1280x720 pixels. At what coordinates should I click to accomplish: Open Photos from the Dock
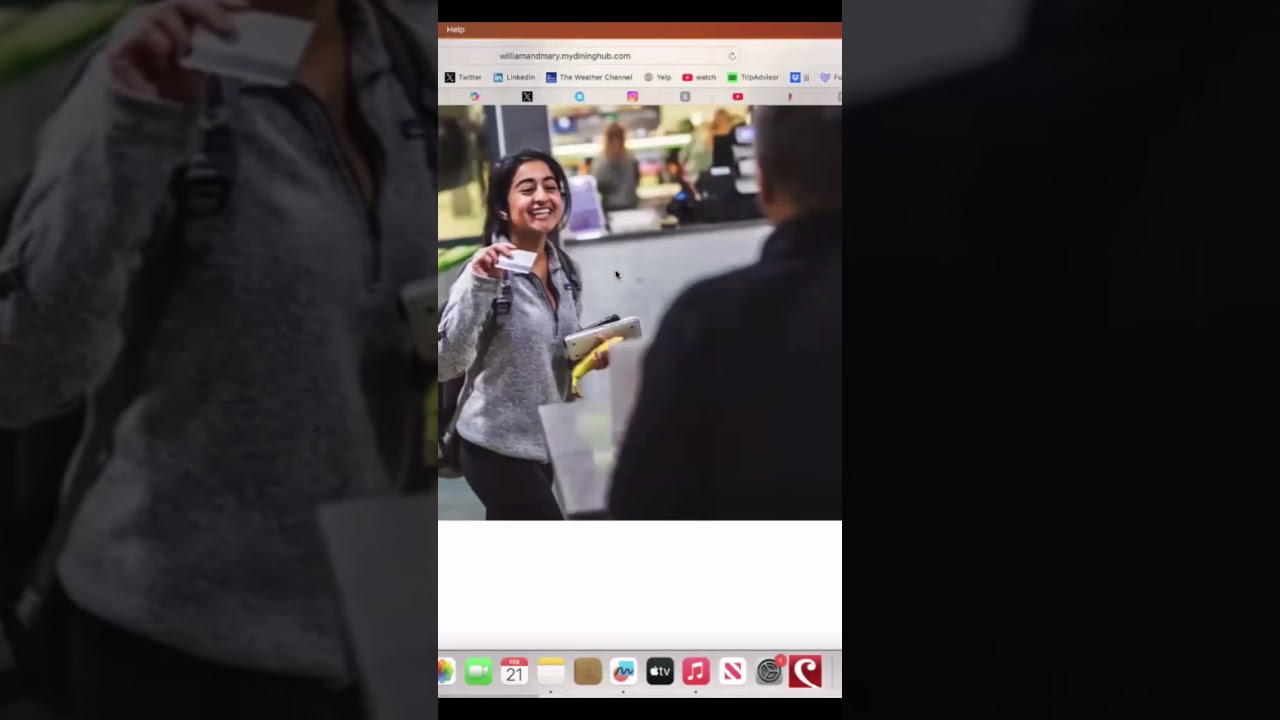[445, 672]
